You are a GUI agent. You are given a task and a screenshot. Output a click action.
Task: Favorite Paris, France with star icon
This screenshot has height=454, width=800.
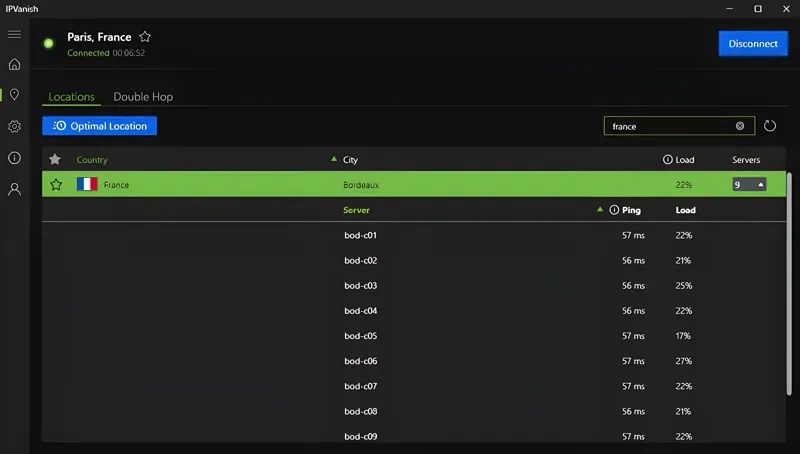tap(145, 37)
